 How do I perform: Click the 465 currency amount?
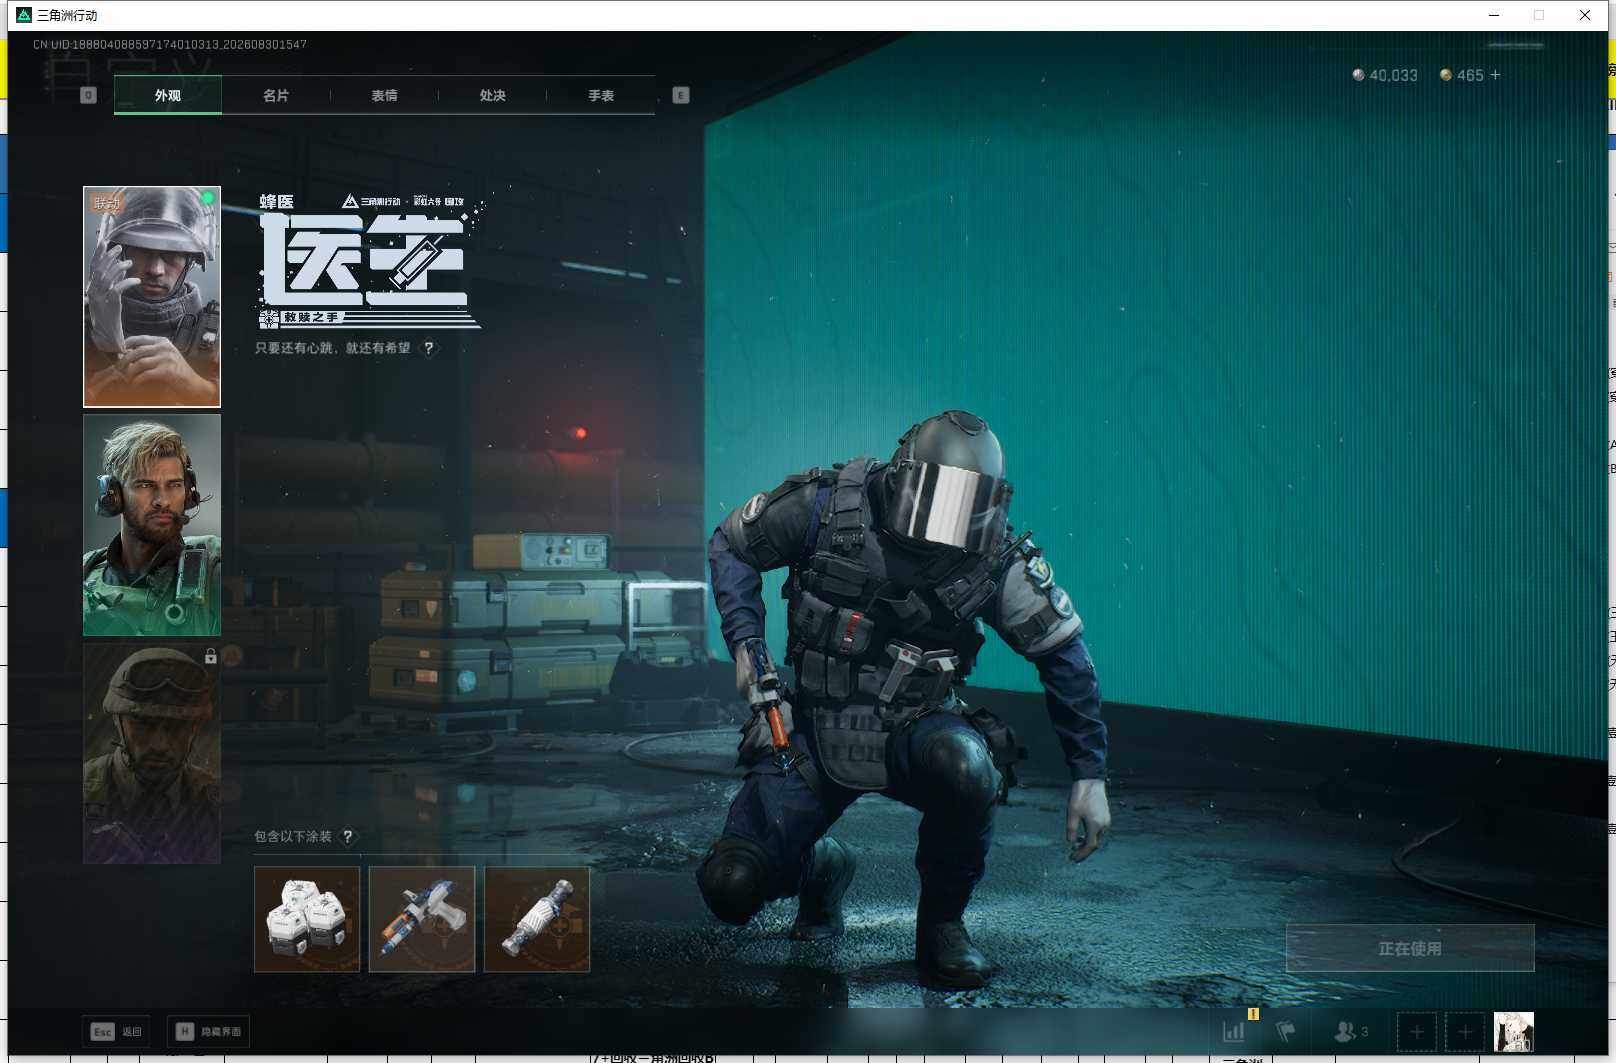click(1470, 75)
